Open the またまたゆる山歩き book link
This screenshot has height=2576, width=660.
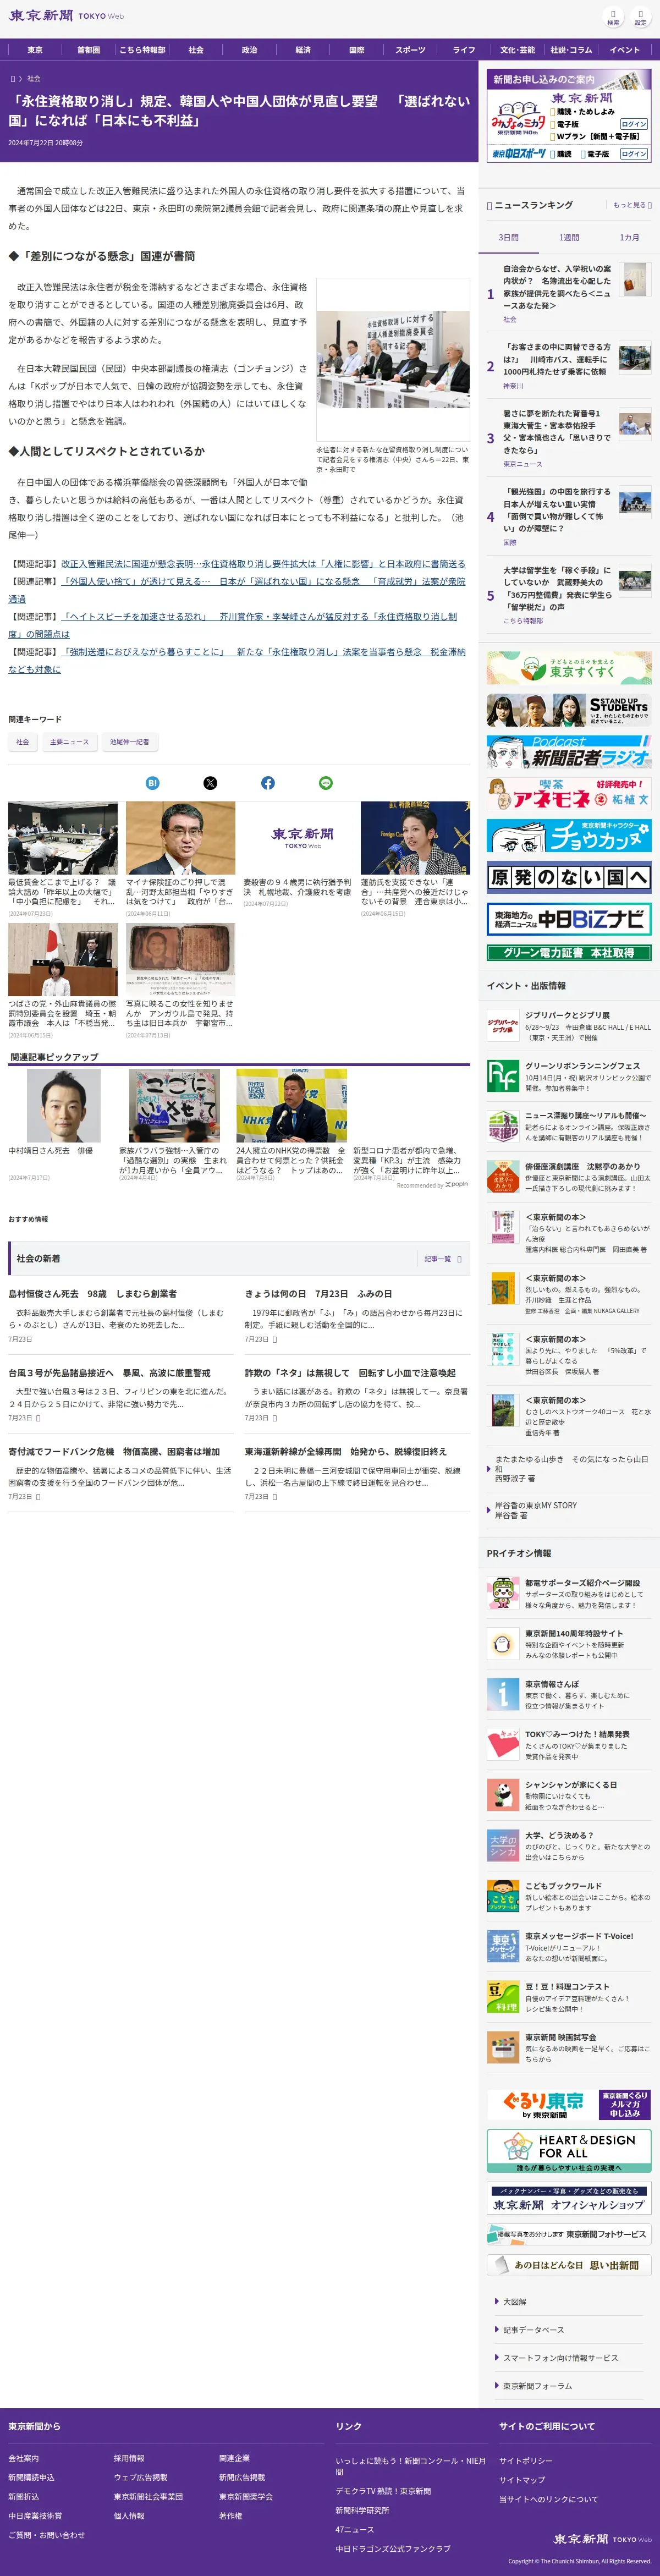click(x=572, y=1468)
